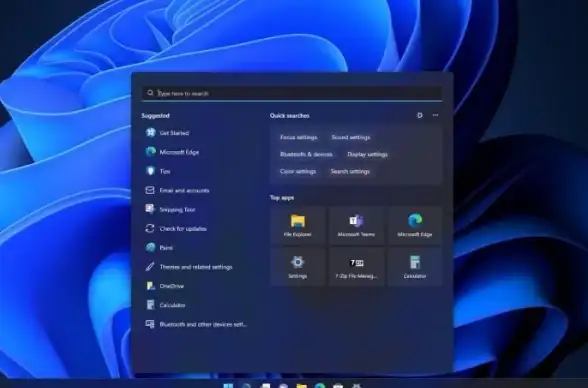The width and height of the screenshot is (588, 388).
Task: Open Calculator tile in Top apps
Action: click(x=415, y=267)
